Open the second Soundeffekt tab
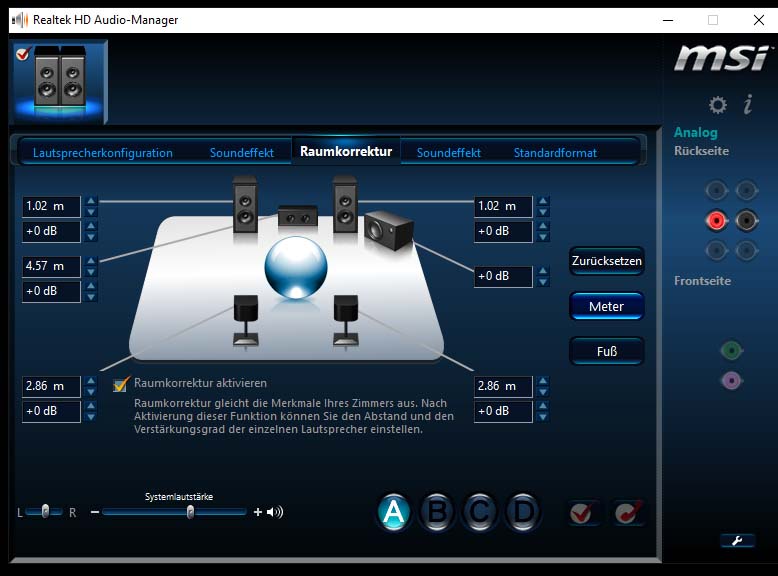 (x=449, y=153)
